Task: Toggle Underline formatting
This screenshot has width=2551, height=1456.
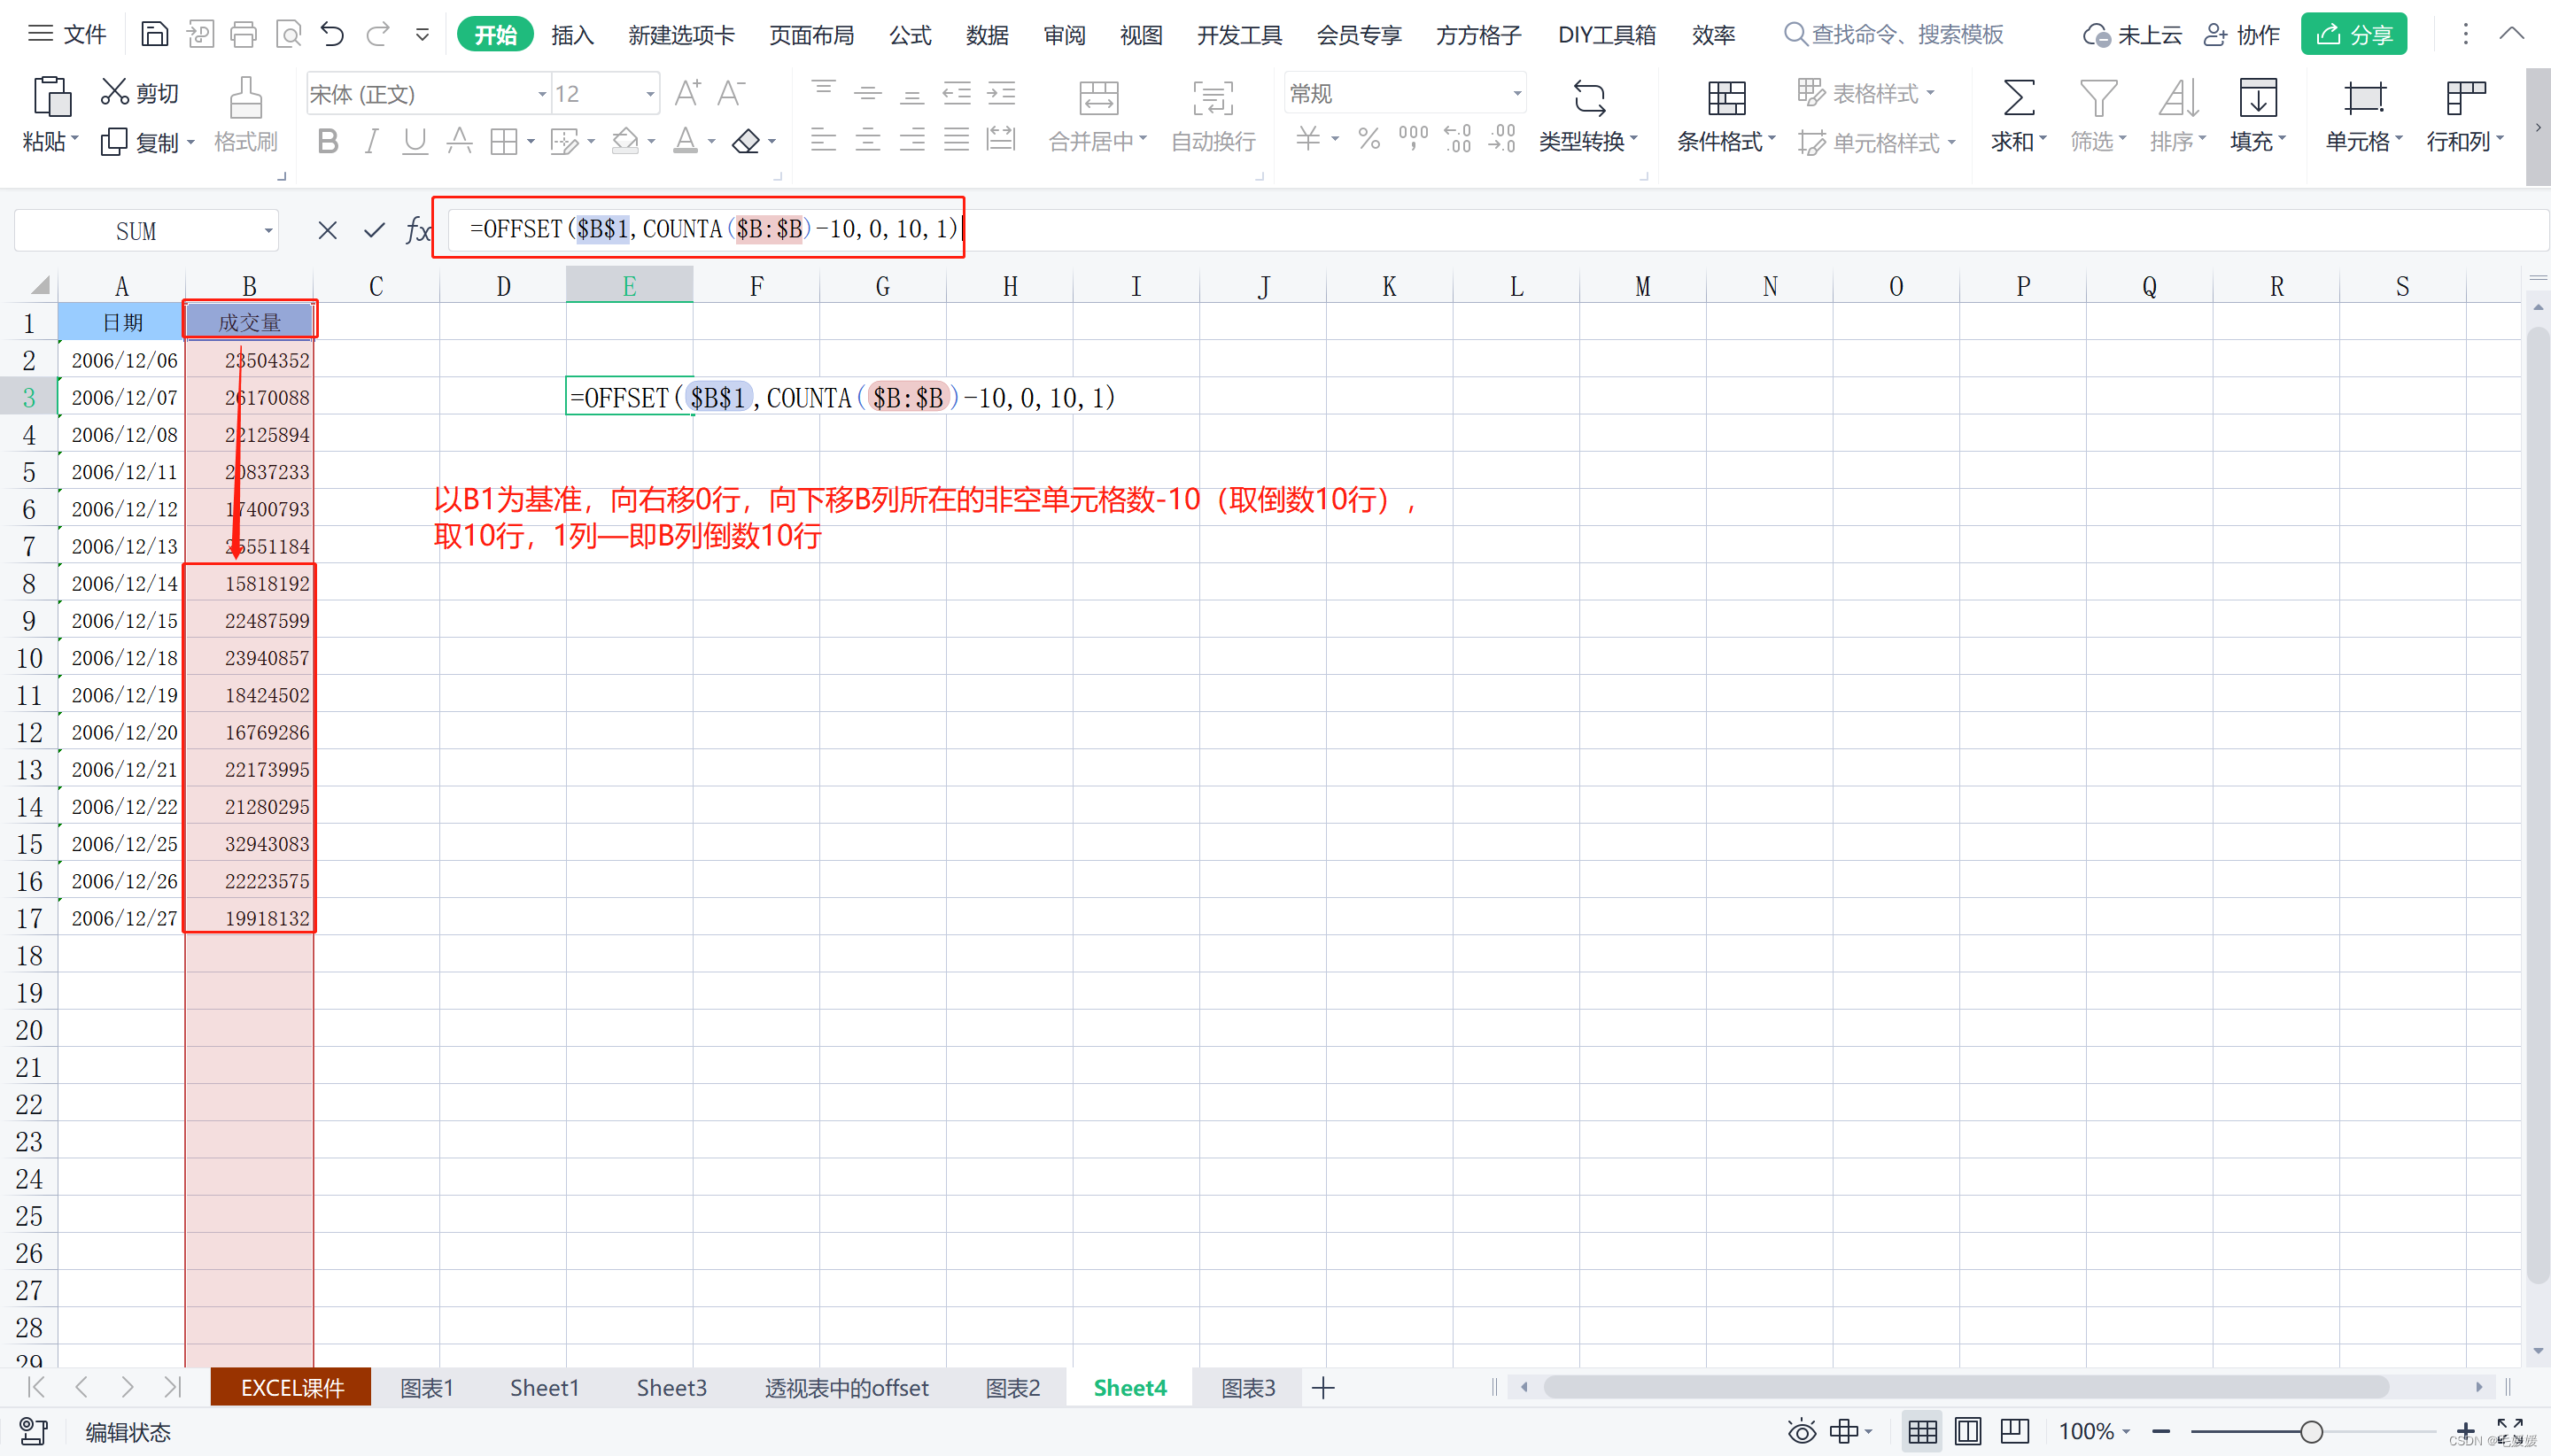Action: tap(414, 141)
